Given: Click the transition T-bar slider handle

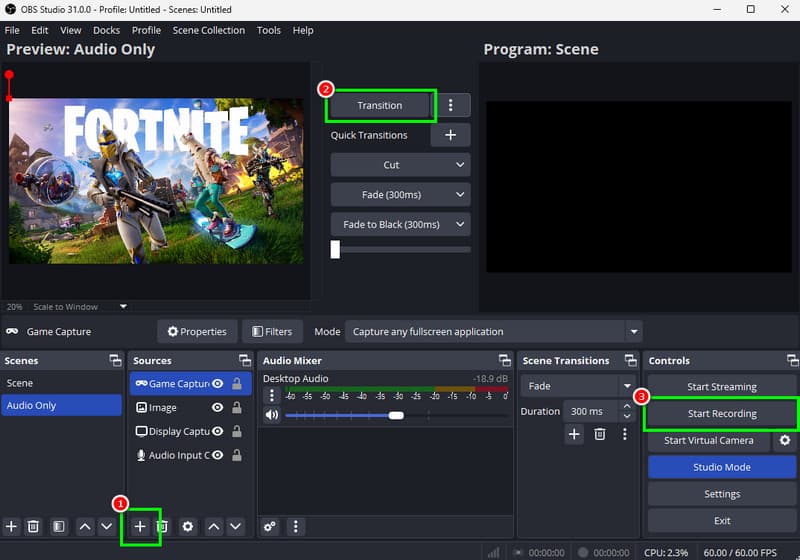Looking at the screenshot, I should pos(335,249).
